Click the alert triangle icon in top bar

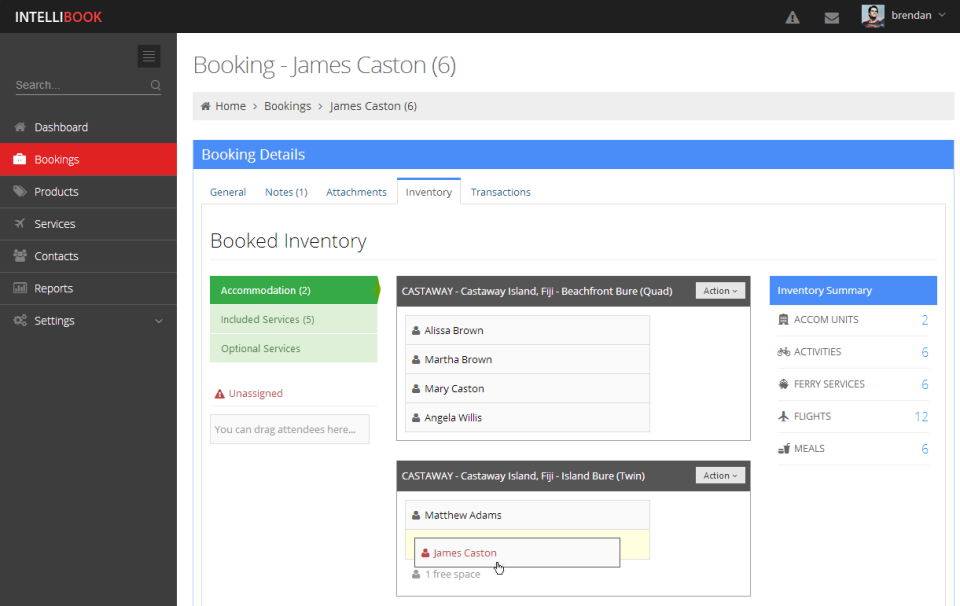(792, 16)
